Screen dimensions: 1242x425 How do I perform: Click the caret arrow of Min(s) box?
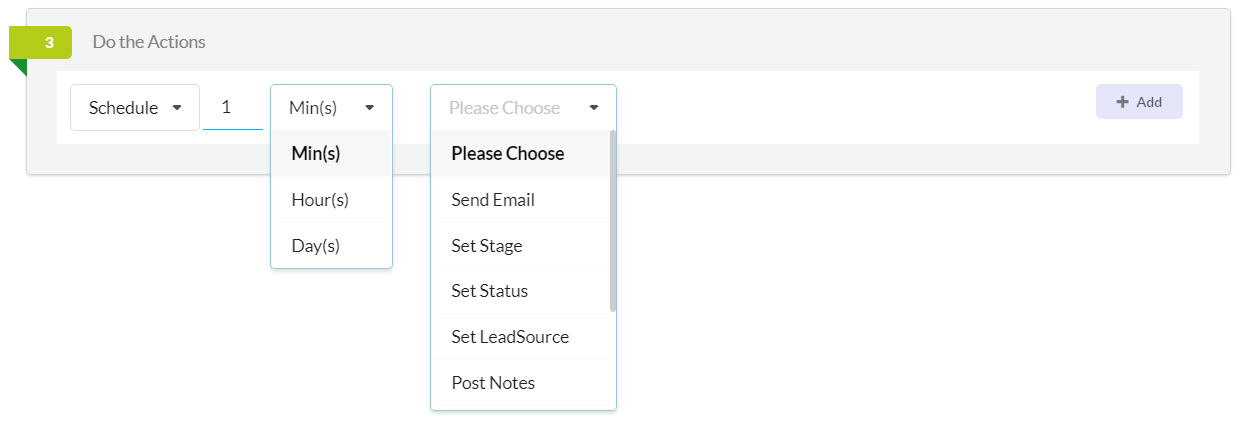pyautogui.click(x=369, y=108)
